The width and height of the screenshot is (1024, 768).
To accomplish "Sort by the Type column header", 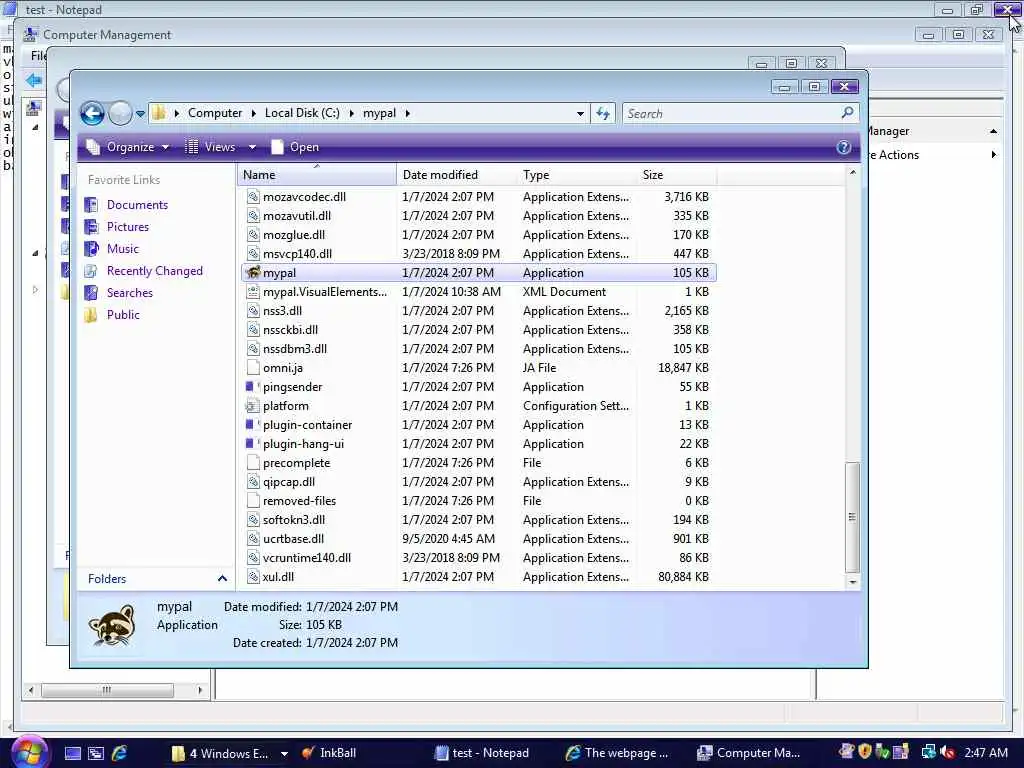I will [576, 175].
